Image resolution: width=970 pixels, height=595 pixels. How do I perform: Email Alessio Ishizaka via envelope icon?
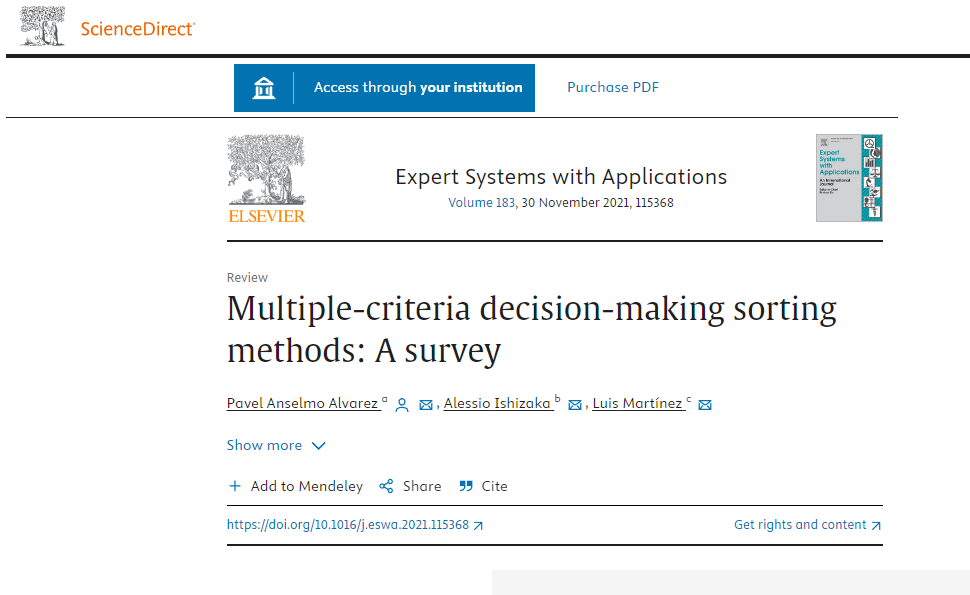[x=575, y=405]
